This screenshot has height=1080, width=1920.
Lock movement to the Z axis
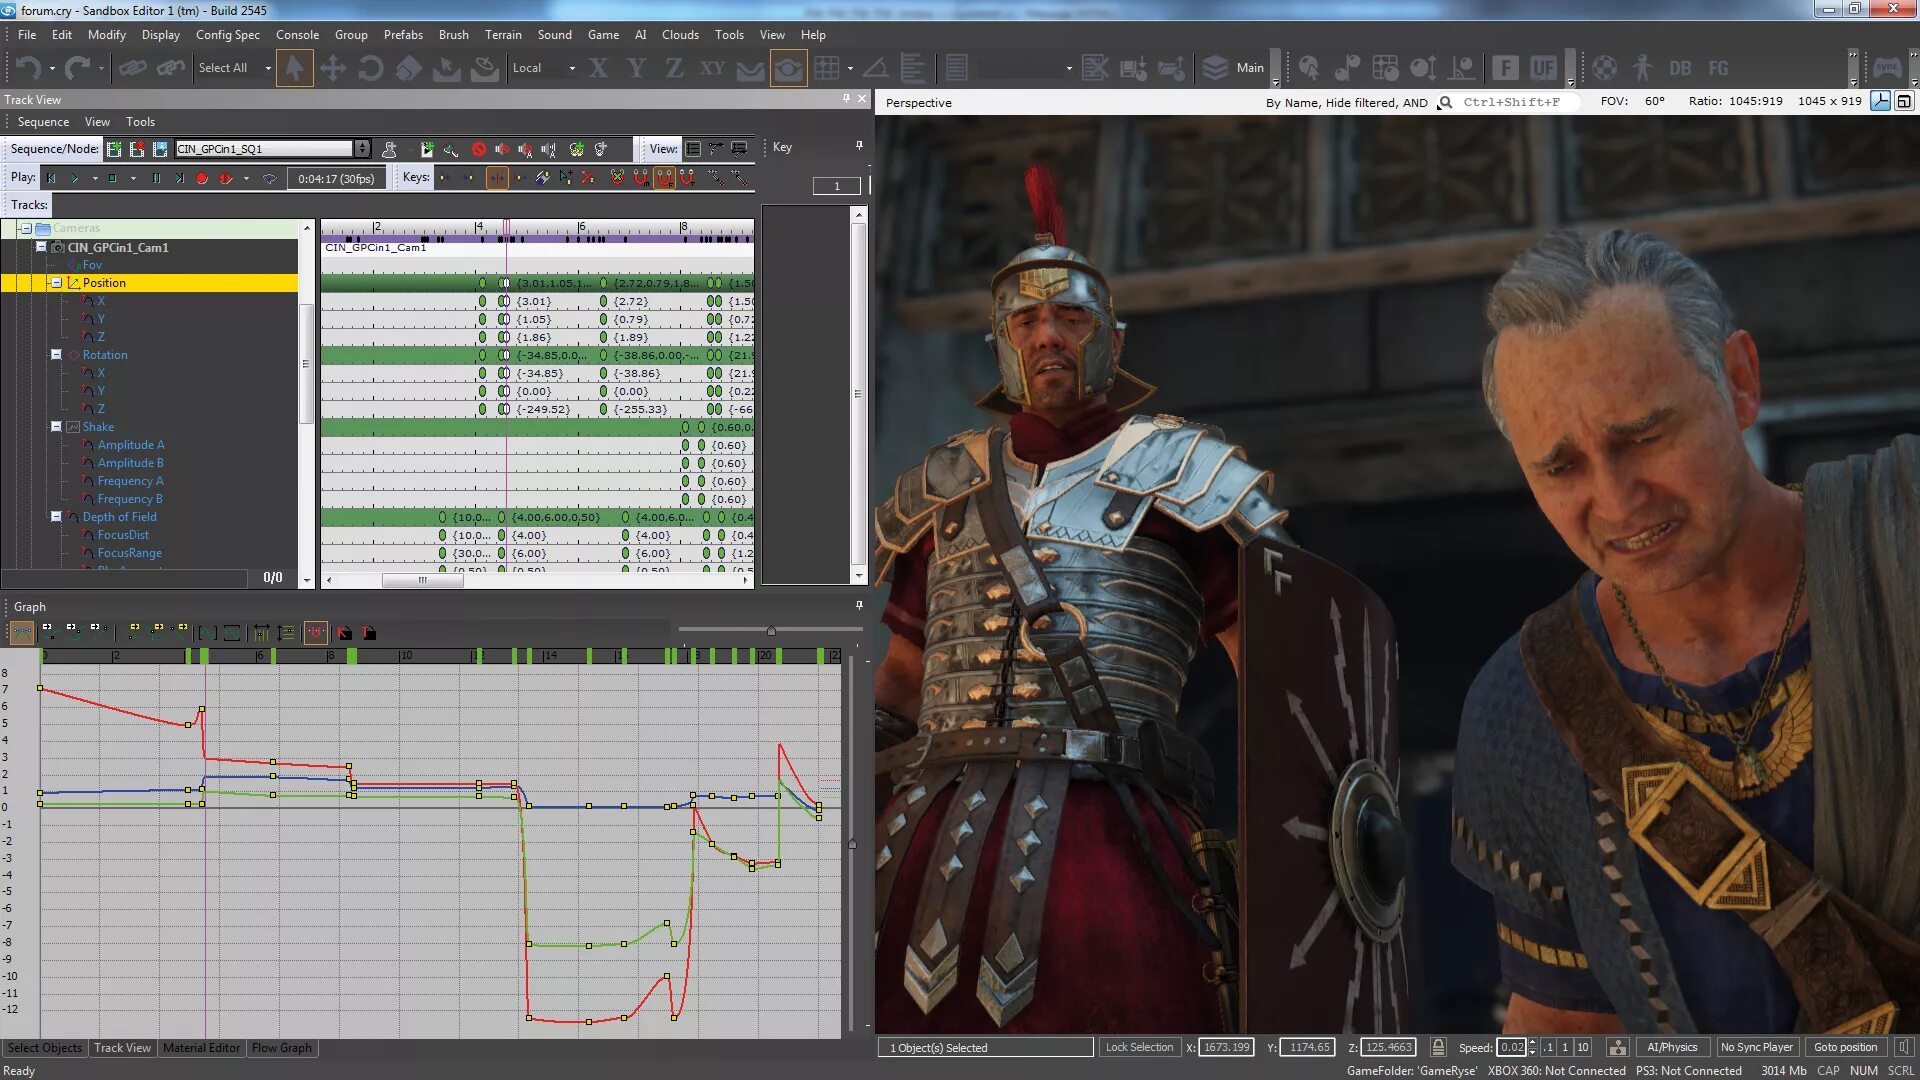674,68
